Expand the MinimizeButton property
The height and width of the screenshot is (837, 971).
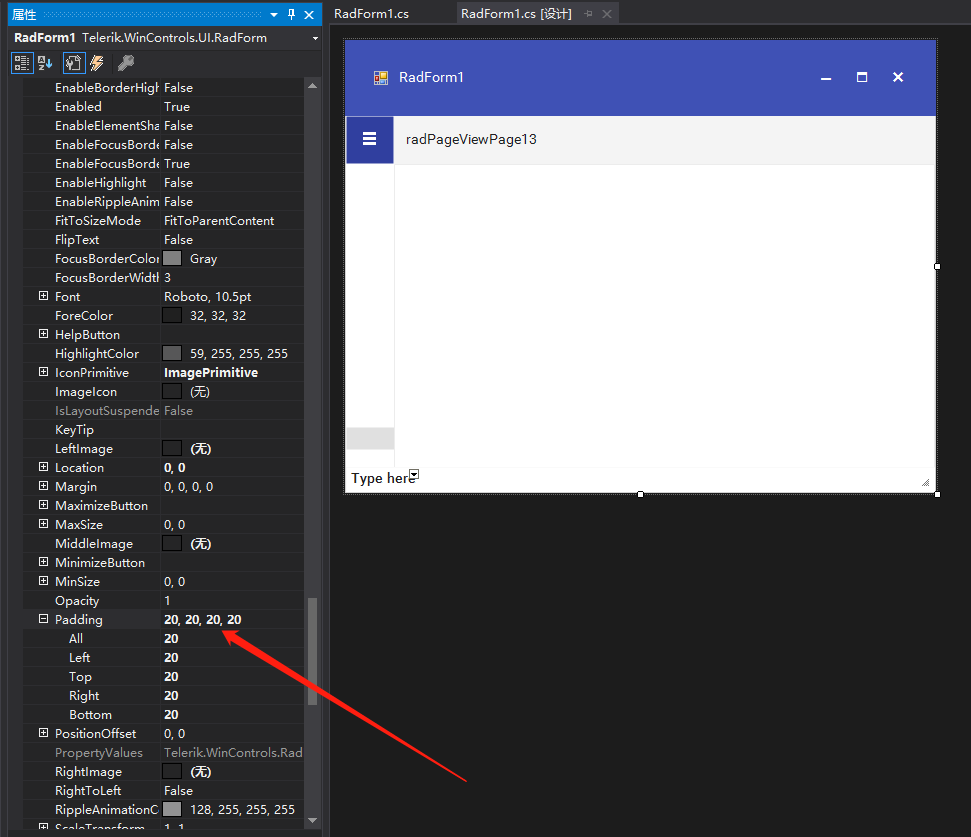(43, 562)
